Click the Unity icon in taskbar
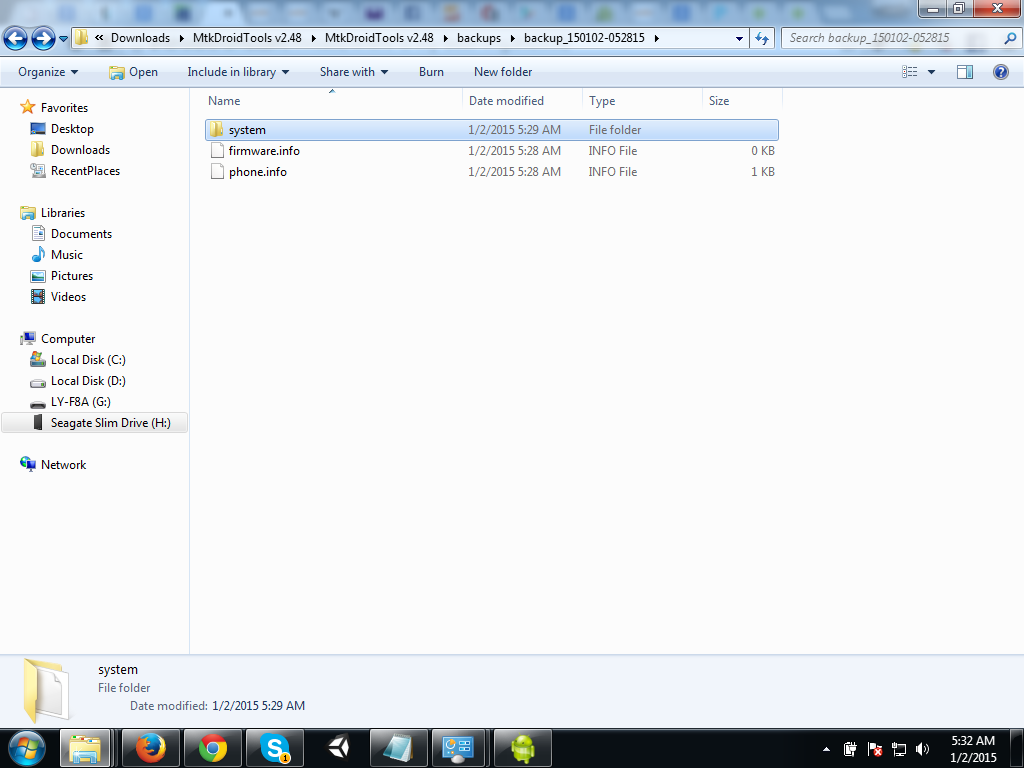 click(337, 748)
